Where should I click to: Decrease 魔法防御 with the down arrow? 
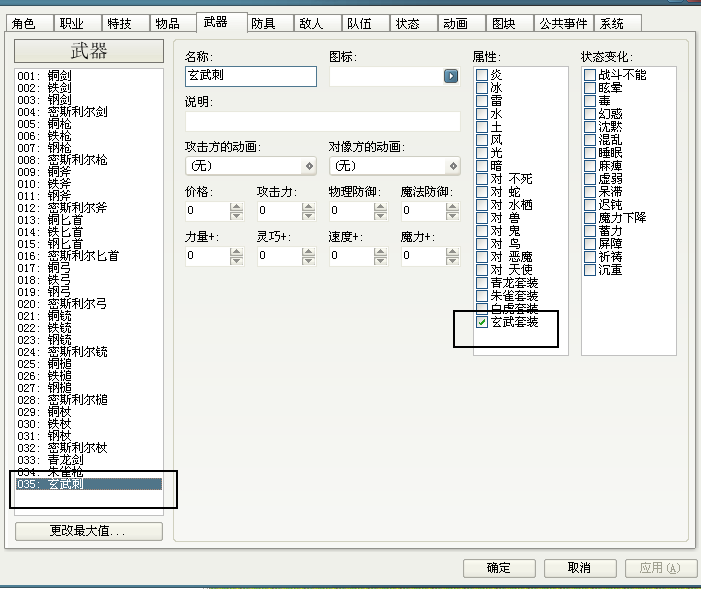(x=452, y=216)
